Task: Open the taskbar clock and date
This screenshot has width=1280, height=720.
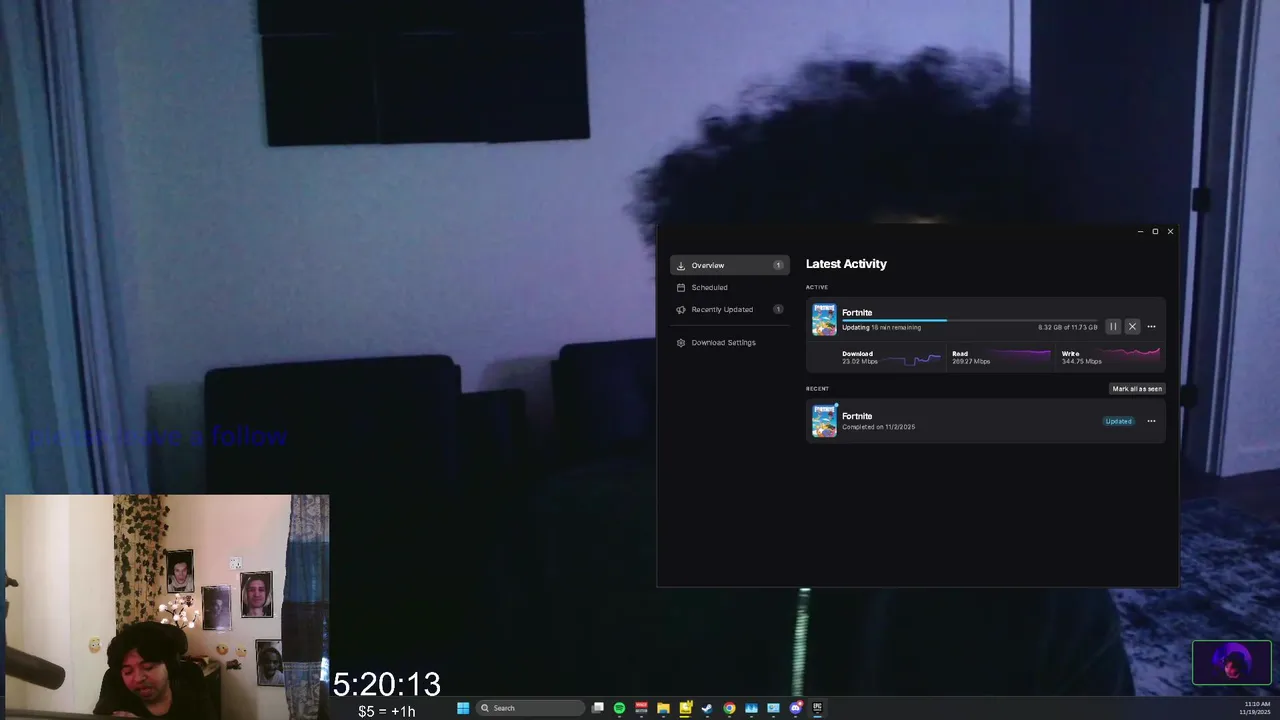Action: 1256,708
